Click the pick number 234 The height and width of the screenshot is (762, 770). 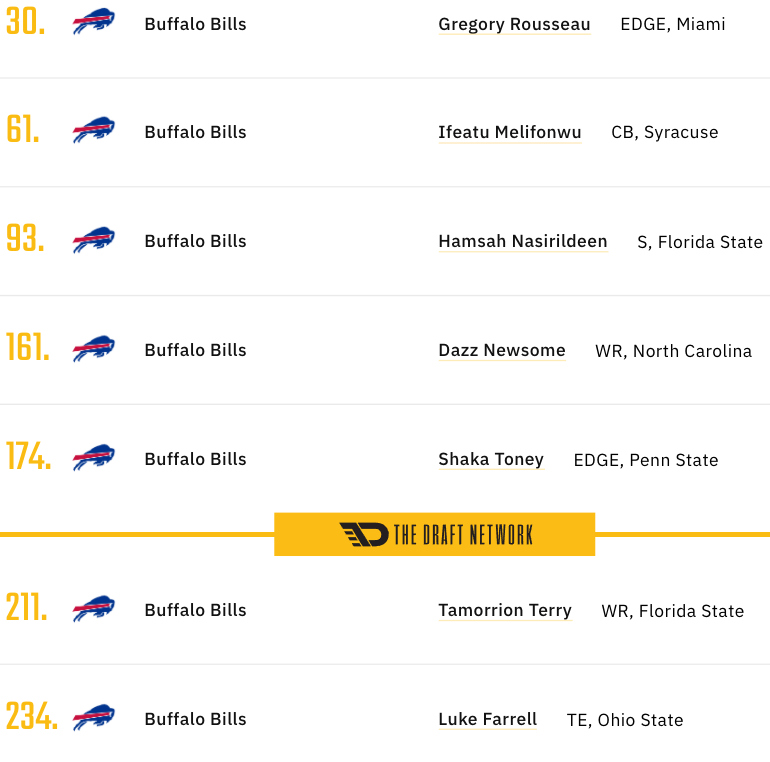point(32,716)
